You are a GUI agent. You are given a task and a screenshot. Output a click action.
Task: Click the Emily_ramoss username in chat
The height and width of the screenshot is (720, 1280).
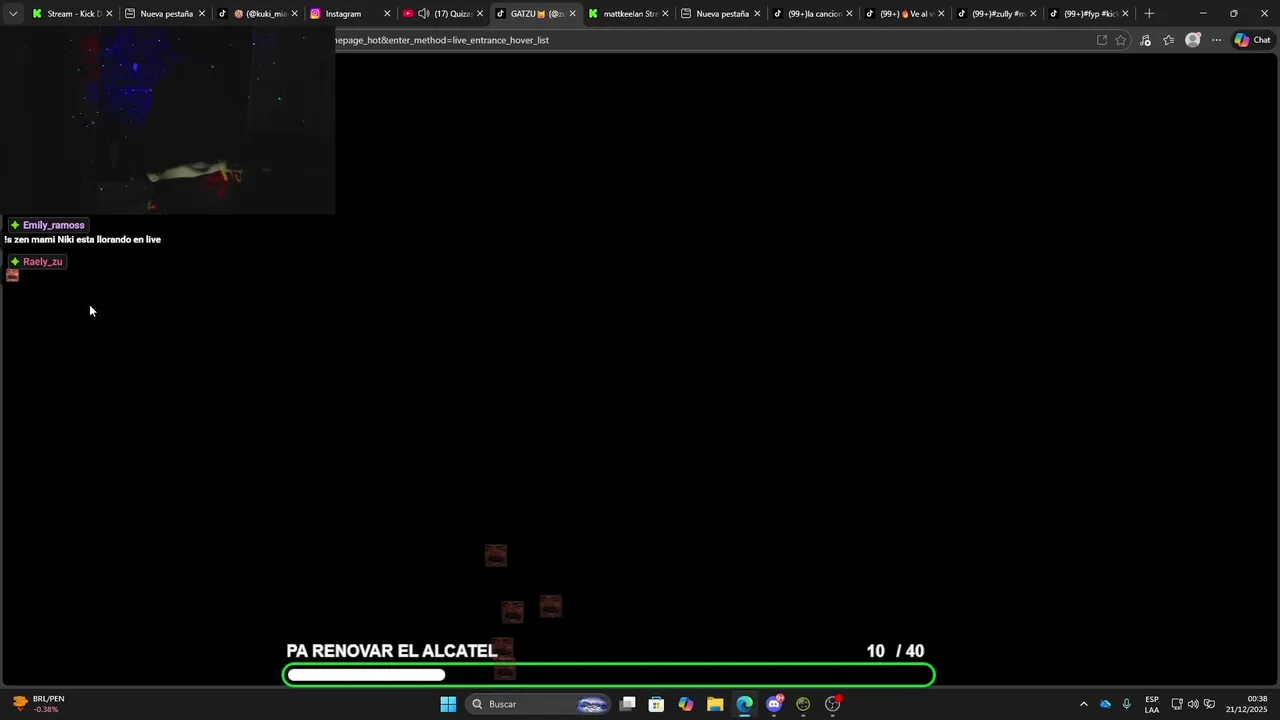coord(54,225)
